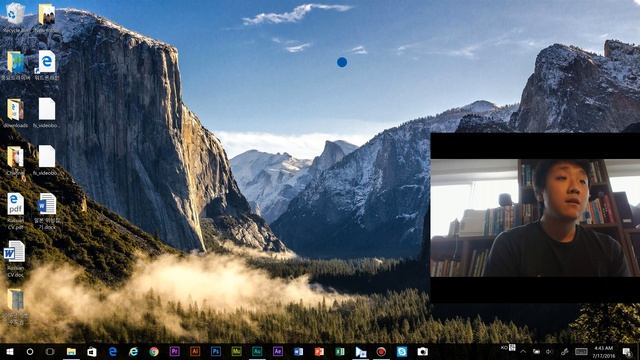Screen dimensions: 640x360
Task: Launch Internet Explorer from the taskbar
Action: (x=133, y=351)
